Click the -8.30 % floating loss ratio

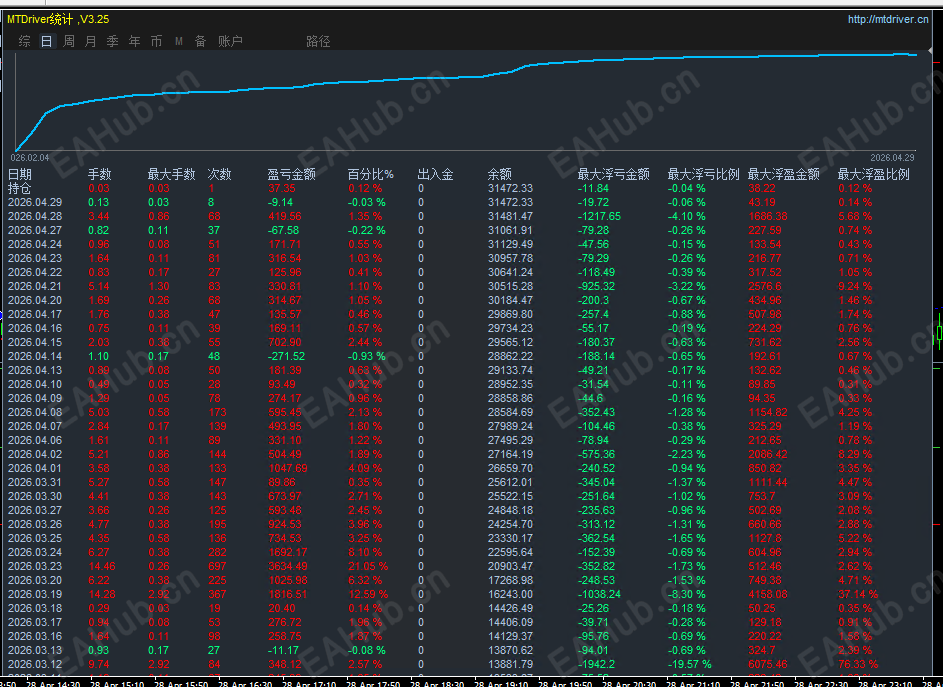pos(686,594)
